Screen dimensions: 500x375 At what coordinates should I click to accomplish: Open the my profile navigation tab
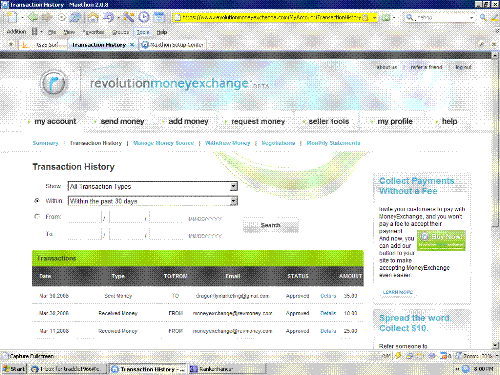[395, 121]
